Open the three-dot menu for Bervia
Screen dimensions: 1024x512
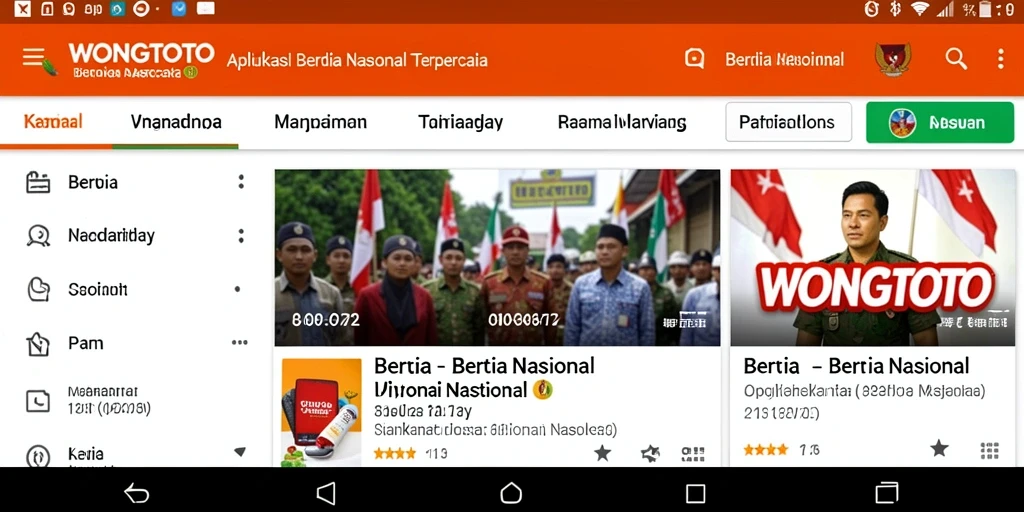point(241,182)
